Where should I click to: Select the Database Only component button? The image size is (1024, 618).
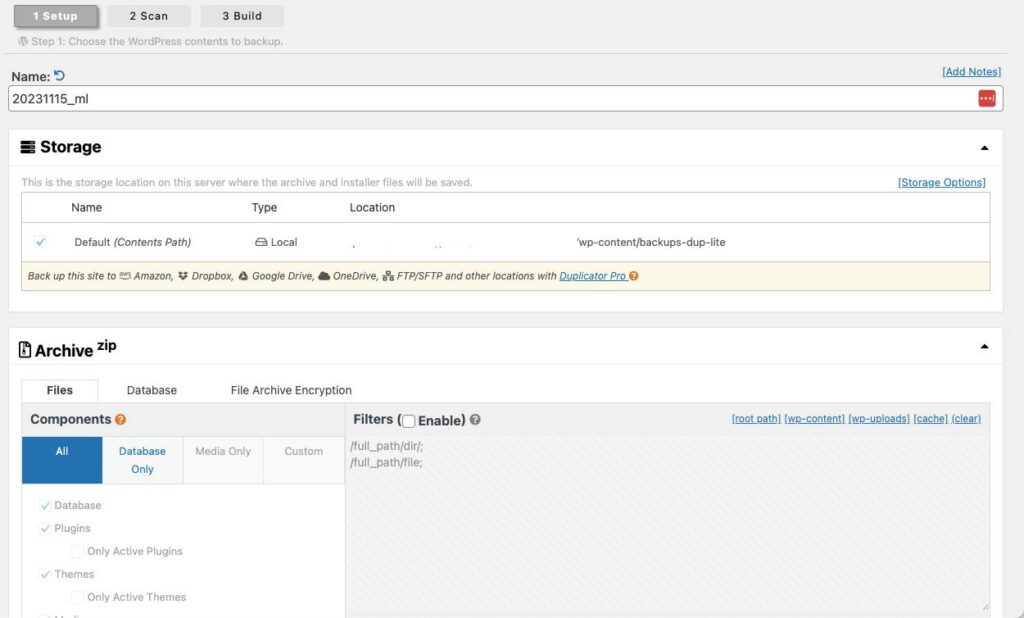(x=142, y=460)
